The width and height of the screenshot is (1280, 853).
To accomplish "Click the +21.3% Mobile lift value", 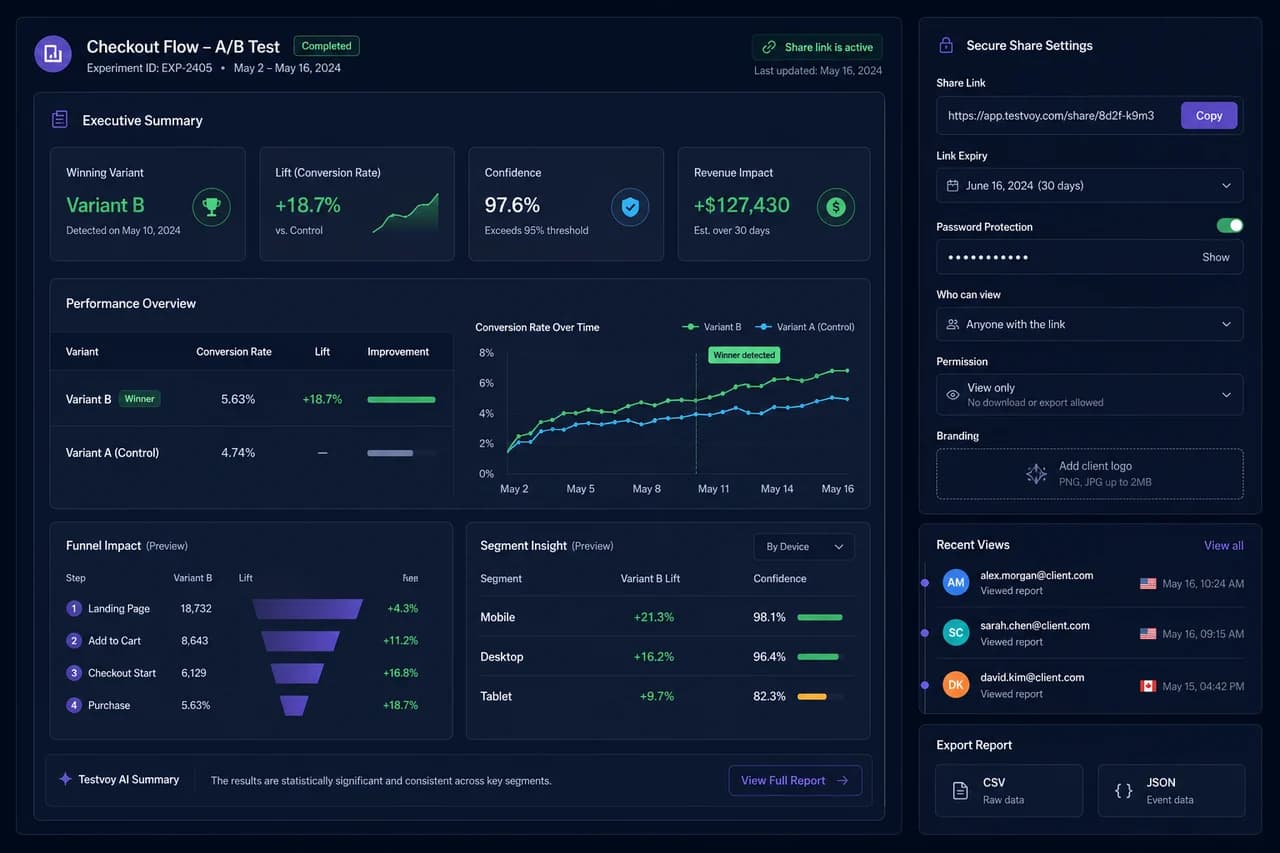I will click(x=654, y=617).
